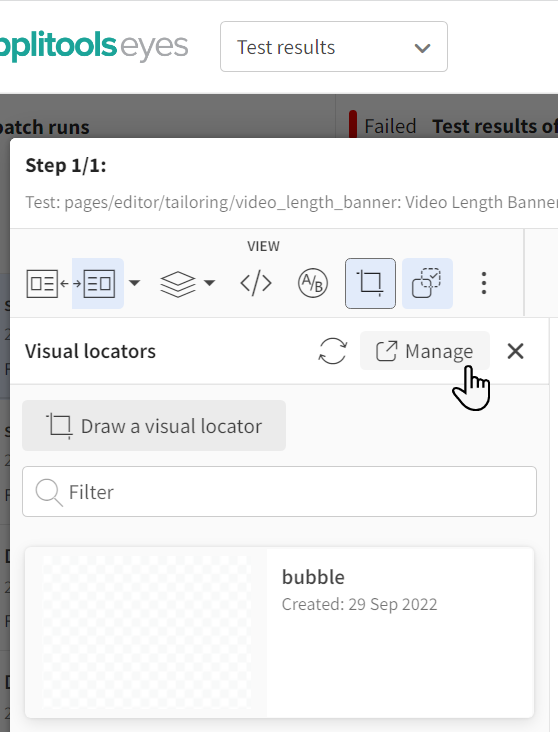Select the bubble locator thumbnail
558x732 pixels.
tap(147, 633)
